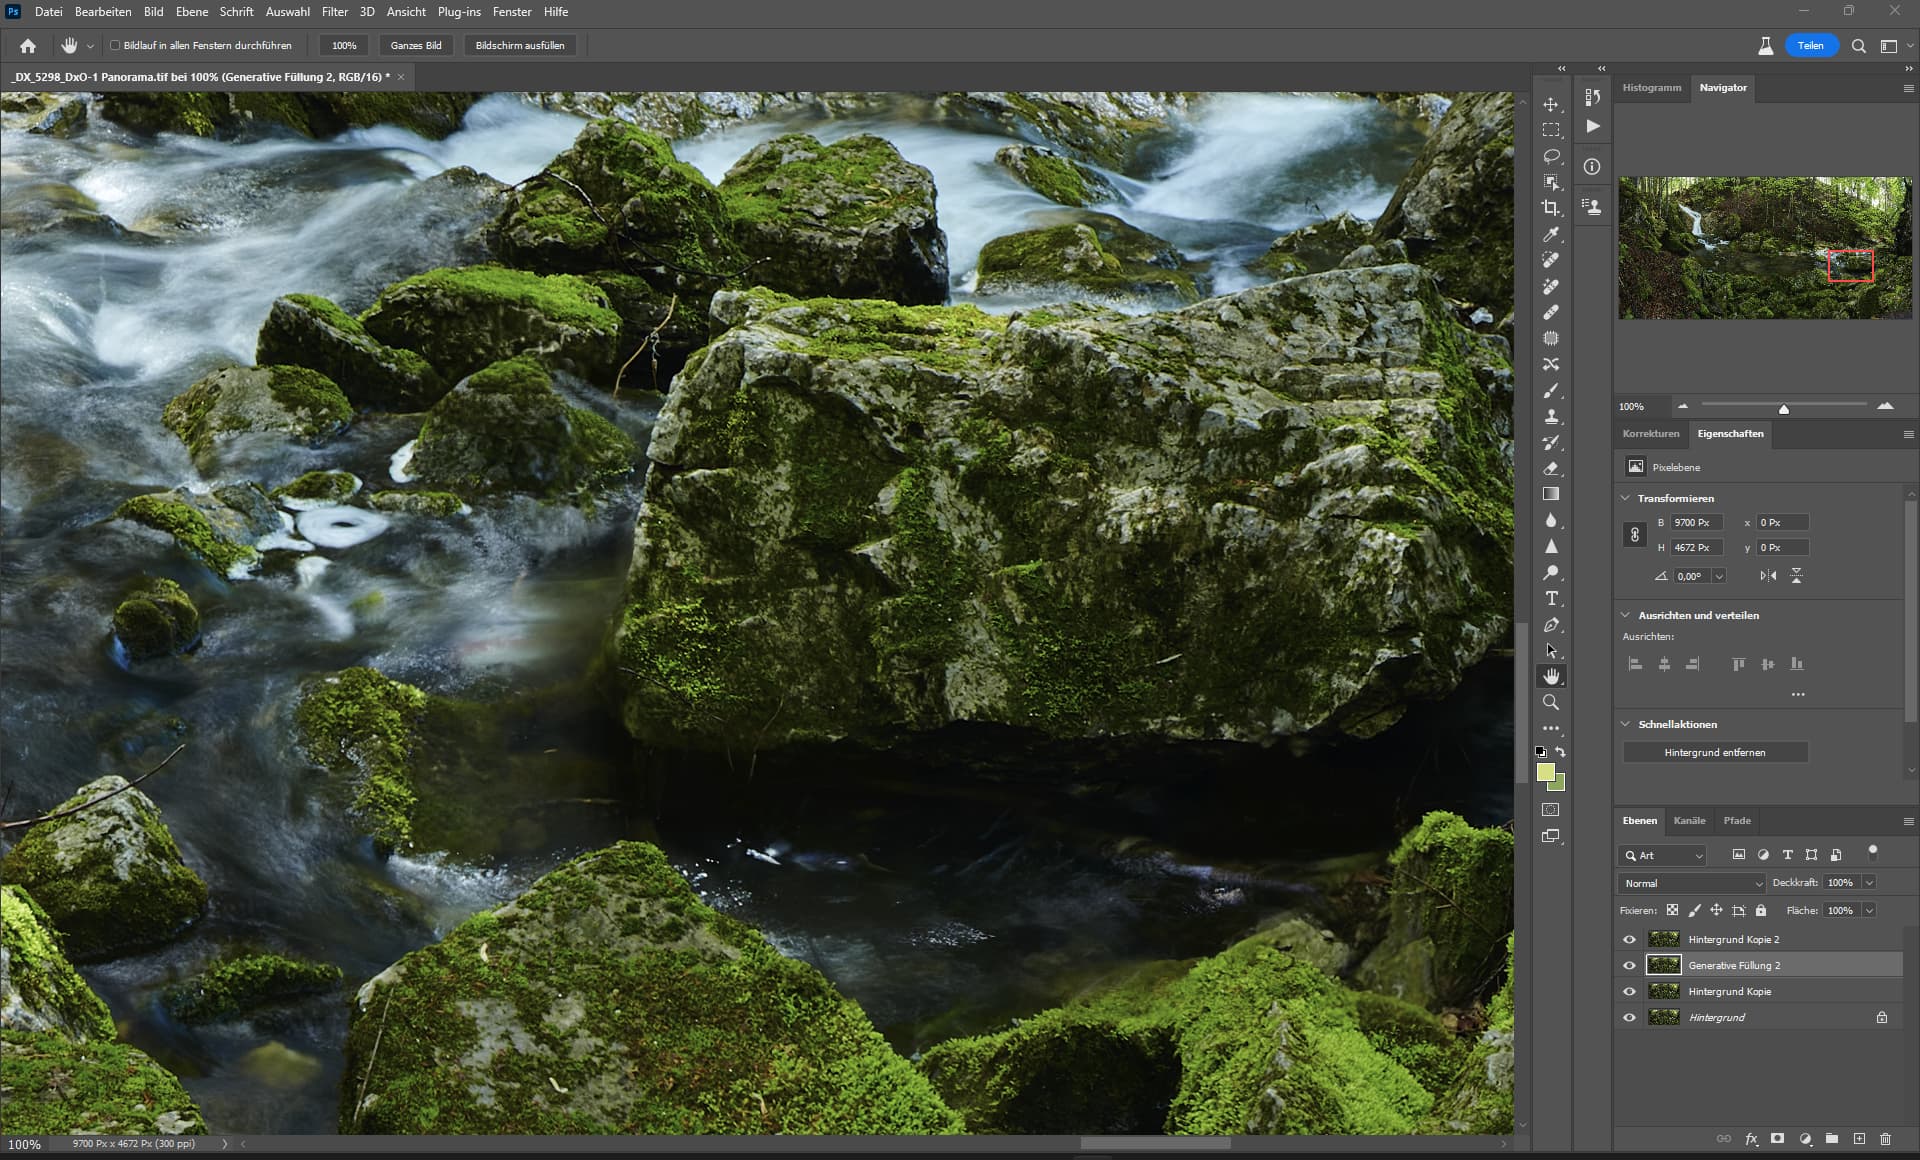Lock all layer attributes

click(x=1761, y=910)
